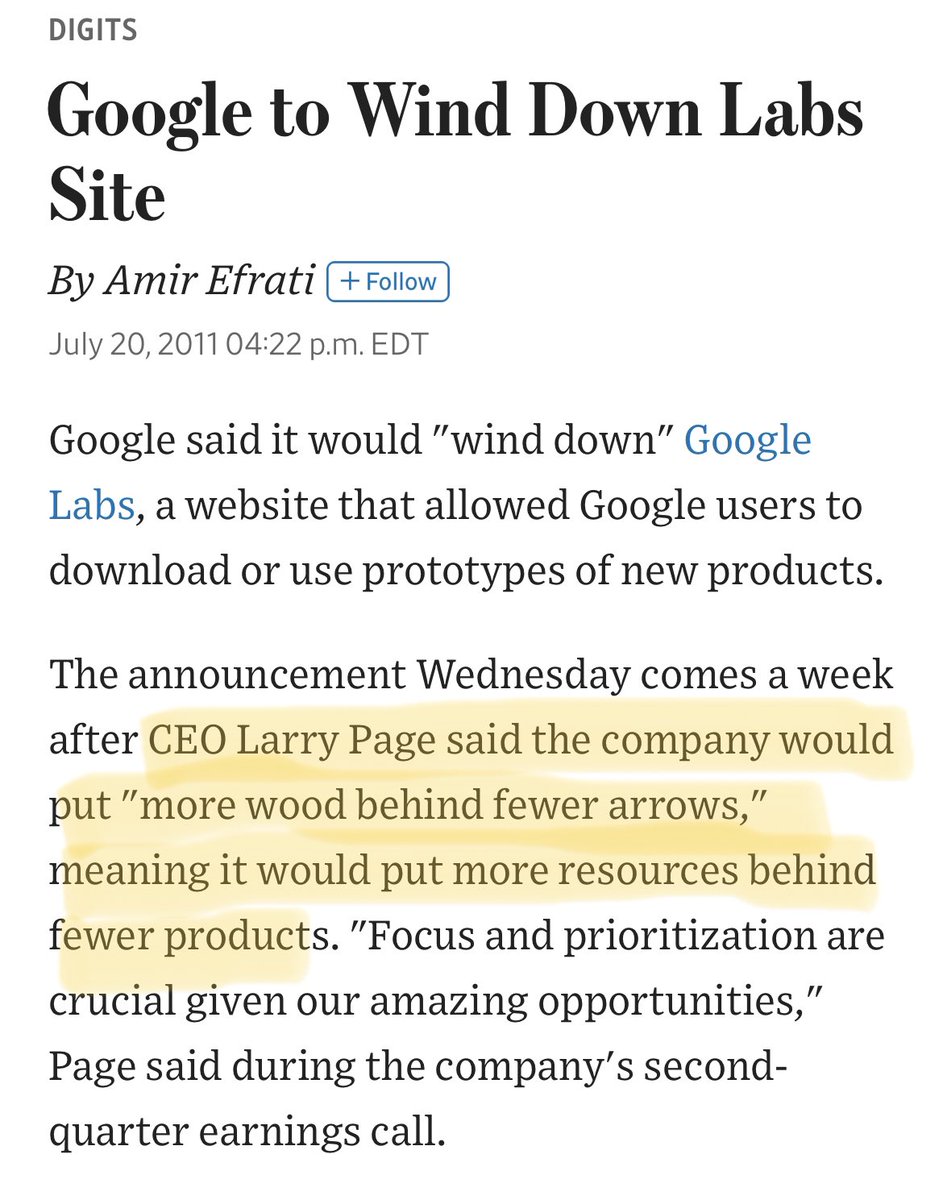Screen dimensions: 943x1200
Task: Click the word "By" in the byline
Action: 71,283
